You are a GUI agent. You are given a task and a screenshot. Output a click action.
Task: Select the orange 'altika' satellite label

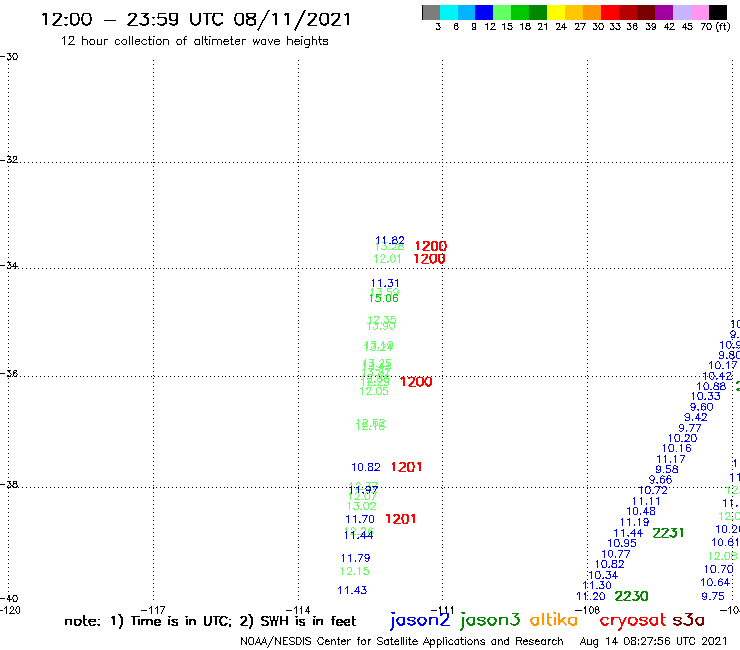pyautogui.click(x=554, y=620)
